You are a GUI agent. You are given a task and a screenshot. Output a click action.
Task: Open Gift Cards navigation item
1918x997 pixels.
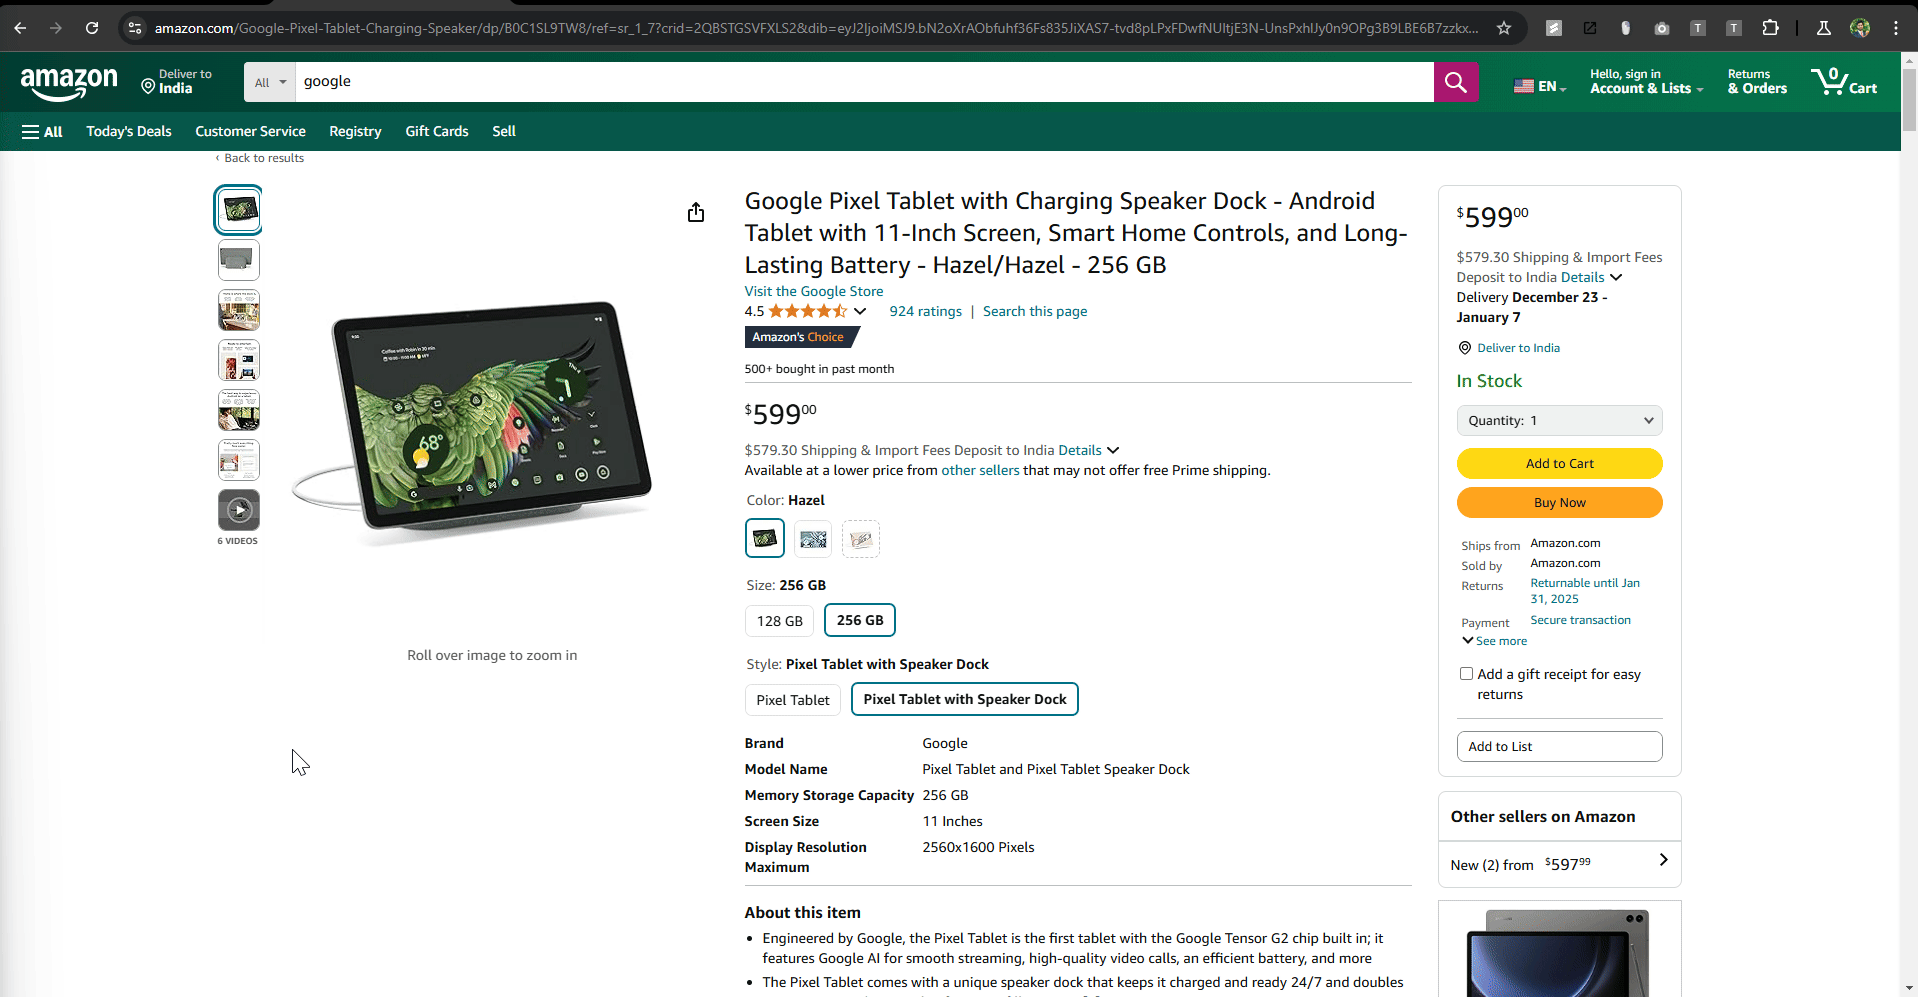tap(436, 132)
